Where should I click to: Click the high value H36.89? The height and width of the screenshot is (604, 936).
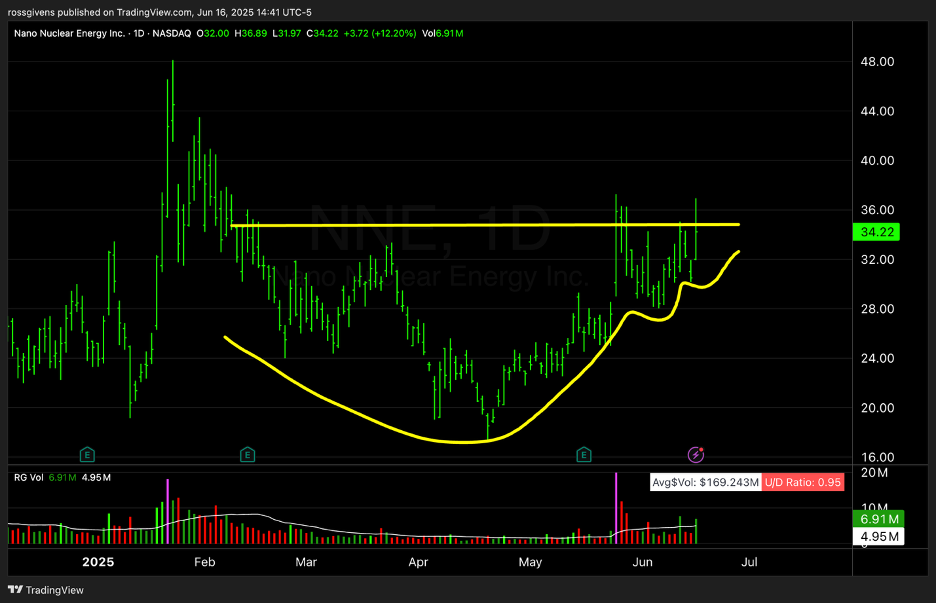tap(251, 33)
